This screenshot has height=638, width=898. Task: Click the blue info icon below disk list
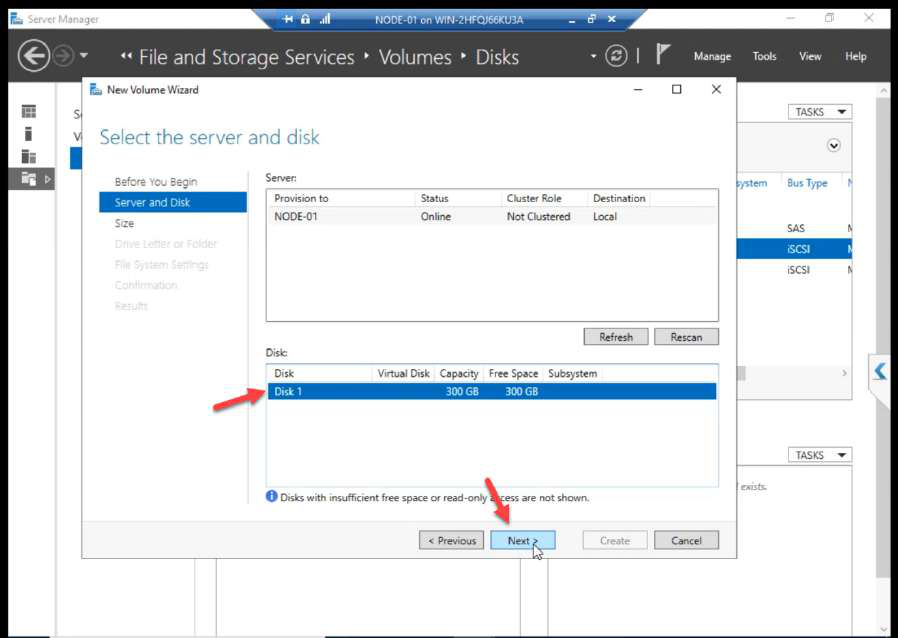(x=271, y=497)
